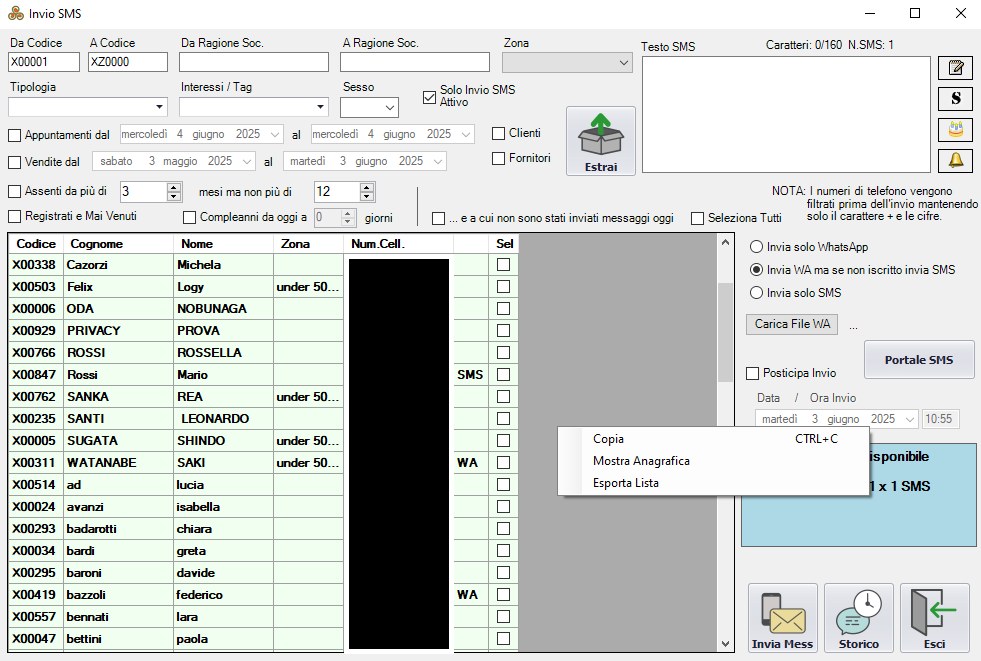Viewport: 981px width, 661px height.
Task: Click the Esci exit door icon
Action: point(934,617)
